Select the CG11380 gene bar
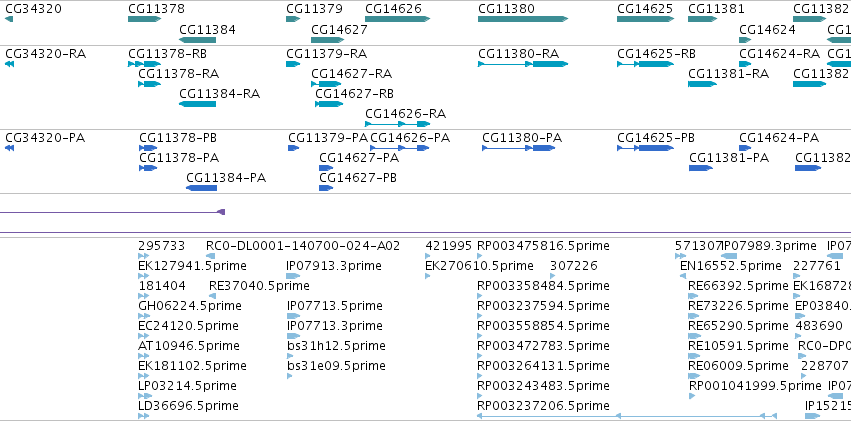This screenshot has height=421, width=851. (x=523, y=19)
